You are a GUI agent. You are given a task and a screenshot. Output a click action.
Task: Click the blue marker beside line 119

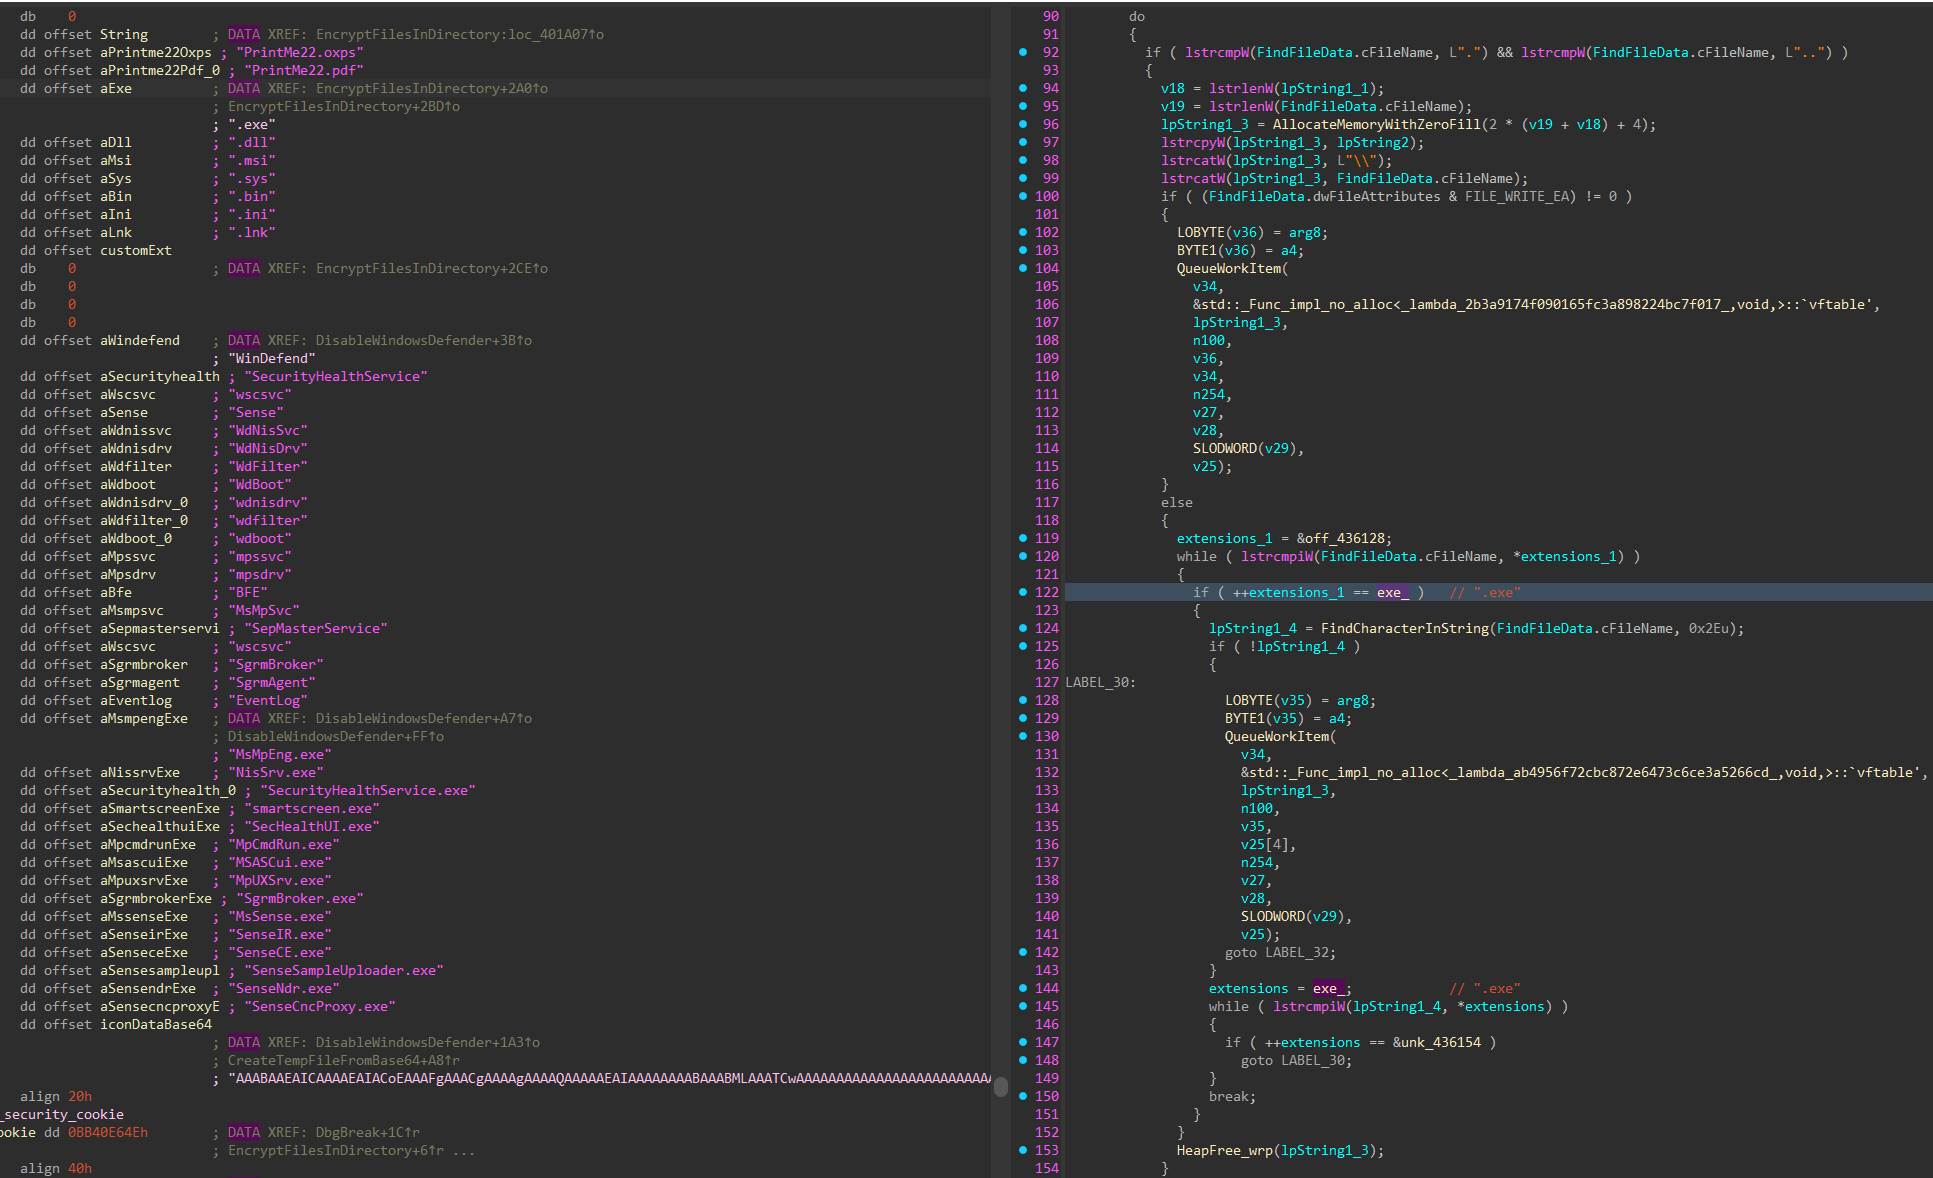[x=1022, y=538]
